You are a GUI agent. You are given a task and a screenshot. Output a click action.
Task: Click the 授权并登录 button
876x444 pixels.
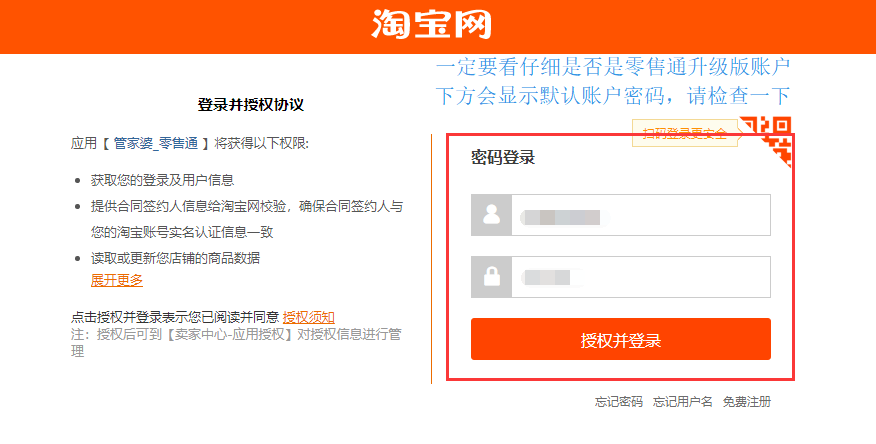pos(621,339)
